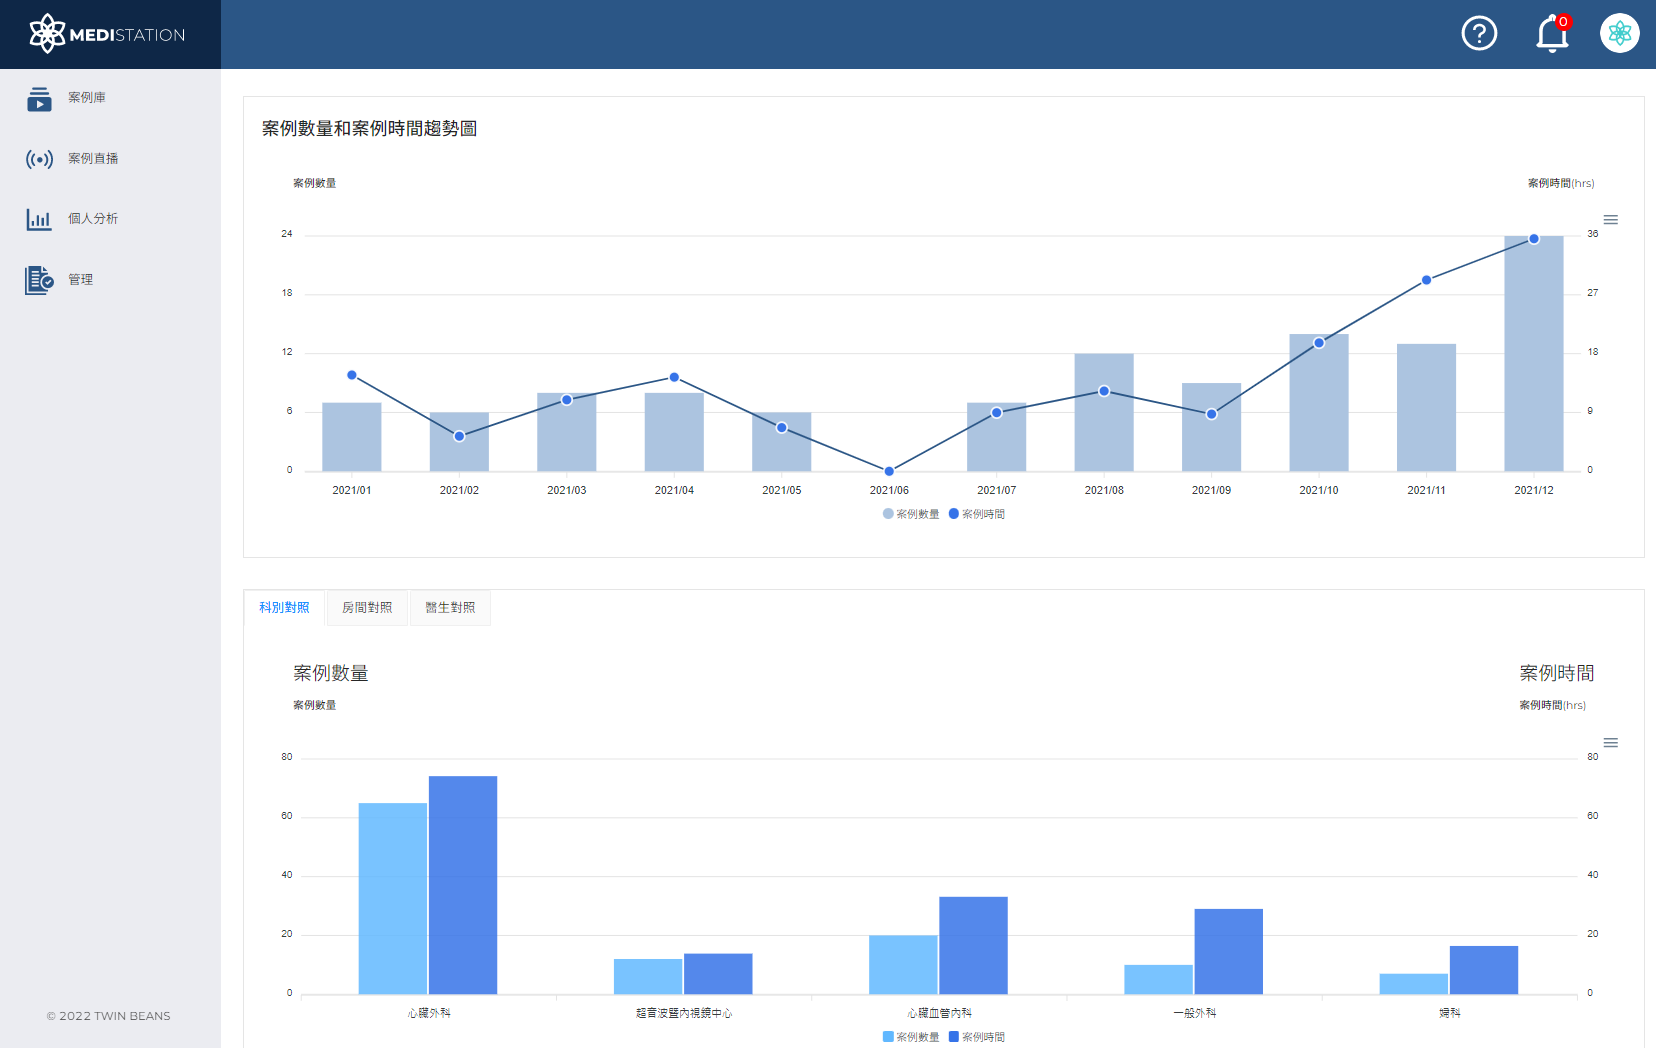Viewport: 1656px width, 1048px height.
Task: Click the 案例直播 live broadcast icon
Action: tap(39, 159)
